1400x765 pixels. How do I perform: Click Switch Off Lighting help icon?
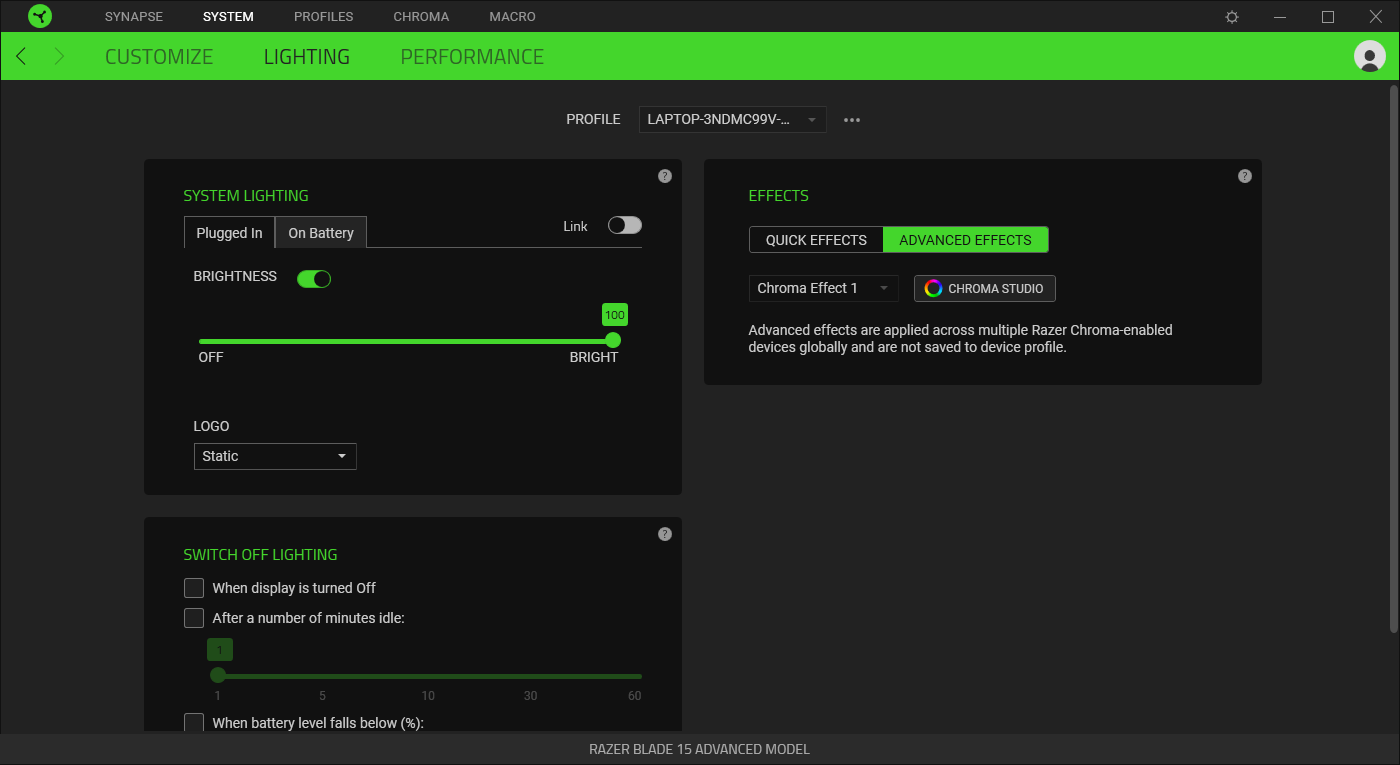(665, 534)
